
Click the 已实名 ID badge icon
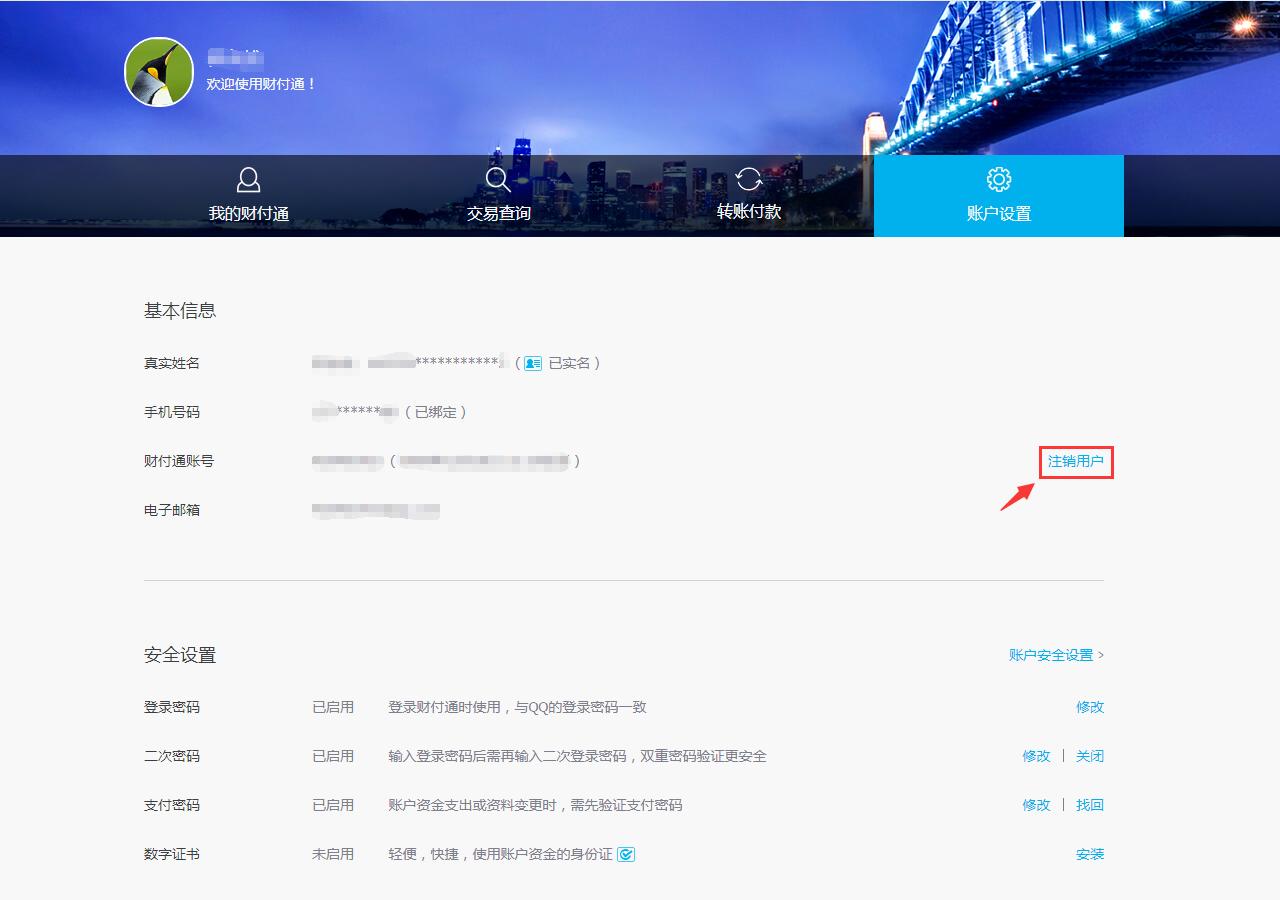pyautogui.click(x=531, y=362)
